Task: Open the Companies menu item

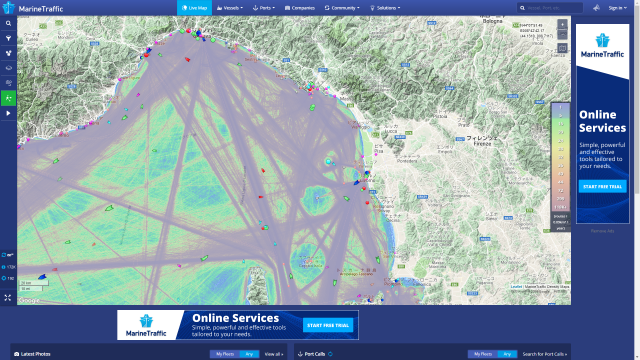Action: point(300,8)
